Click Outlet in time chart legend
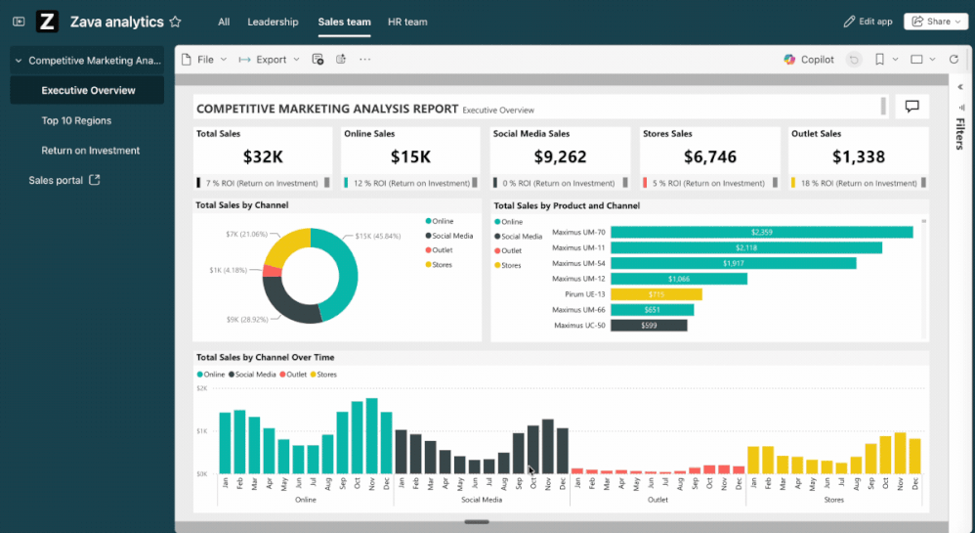Screen dimensions: 975x533 pos(293,374)
